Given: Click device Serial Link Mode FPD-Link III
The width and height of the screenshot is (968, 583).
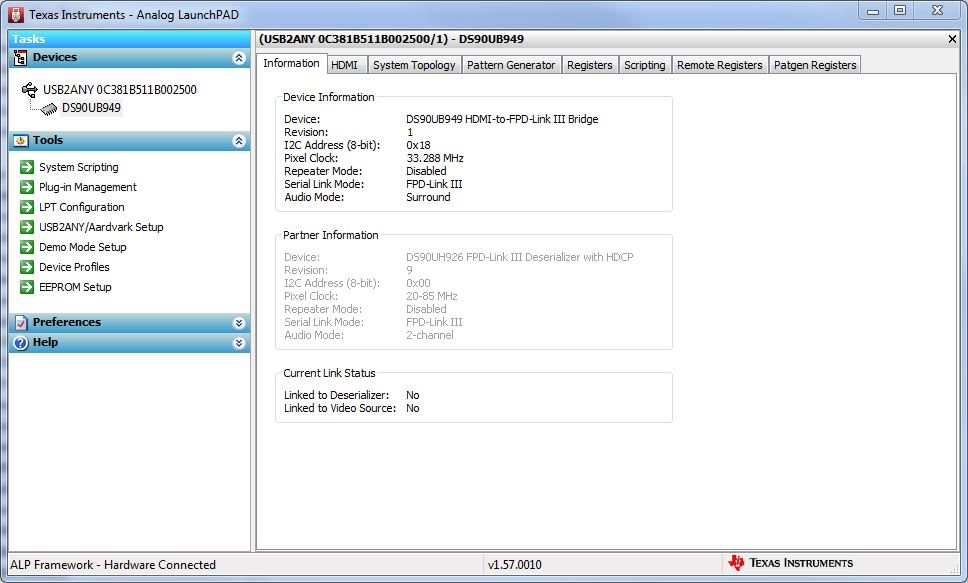Looking at the screenshot, I should coord(434,184).
